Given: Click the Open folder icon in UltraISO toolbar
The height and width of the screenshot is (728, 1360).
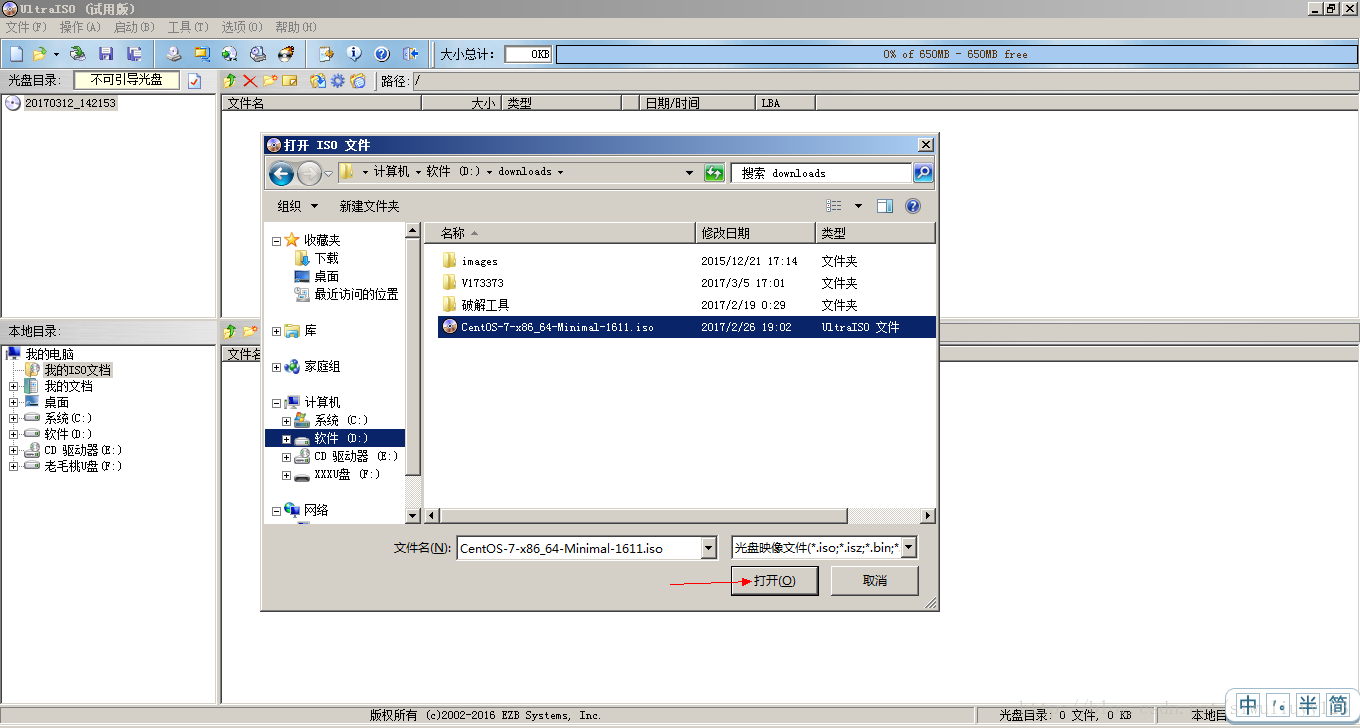Looking at the screenshot, I should [x=40, y=54].
